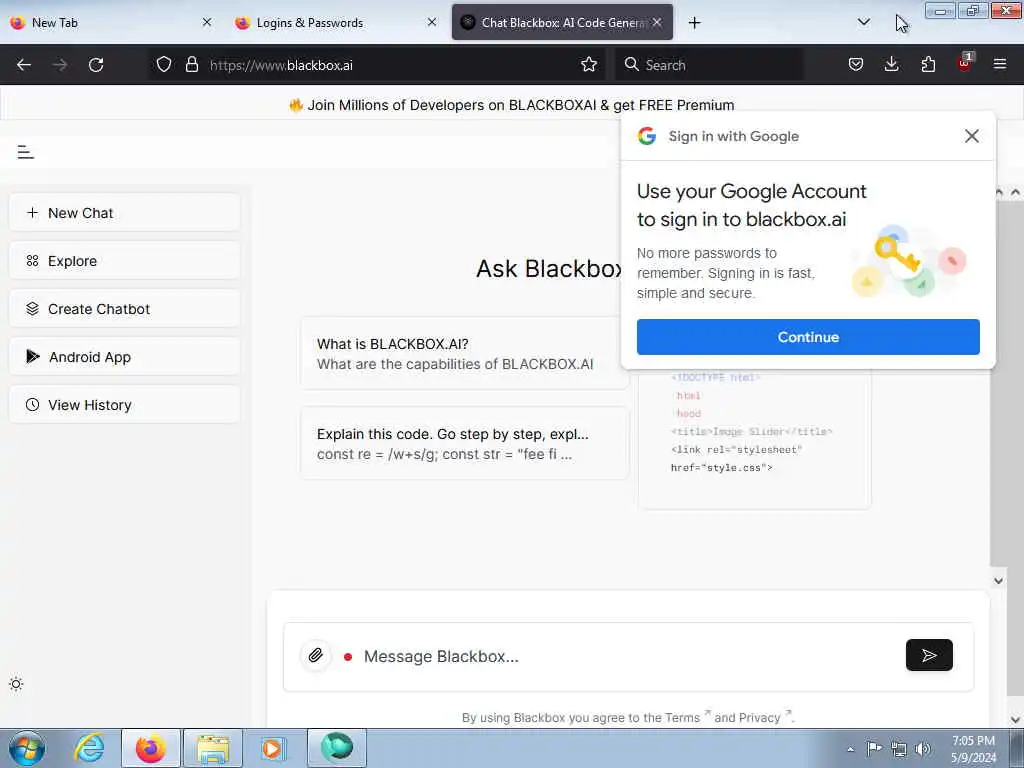Open the Save to Pocket icon
This screenshot has width=1024, height=768.
click(856, 65)
